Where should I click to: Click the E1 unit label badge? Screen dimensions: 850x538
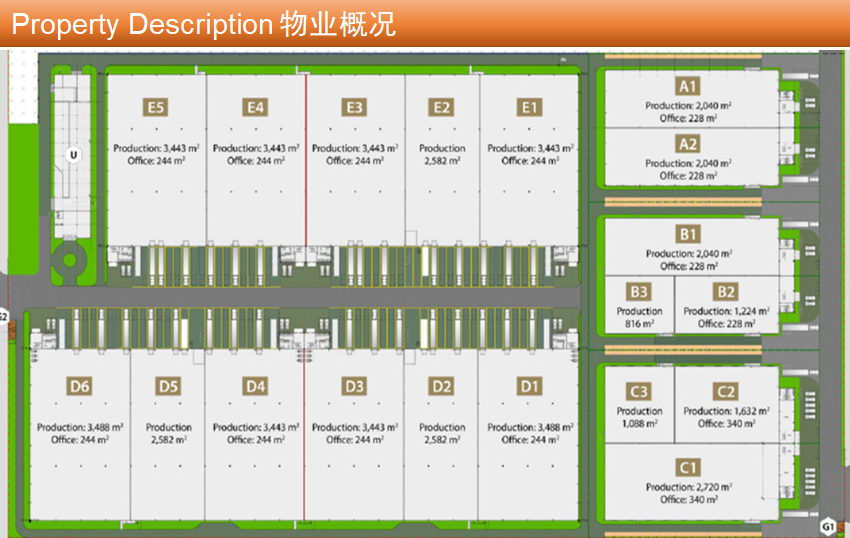click(x=529, y=108)
